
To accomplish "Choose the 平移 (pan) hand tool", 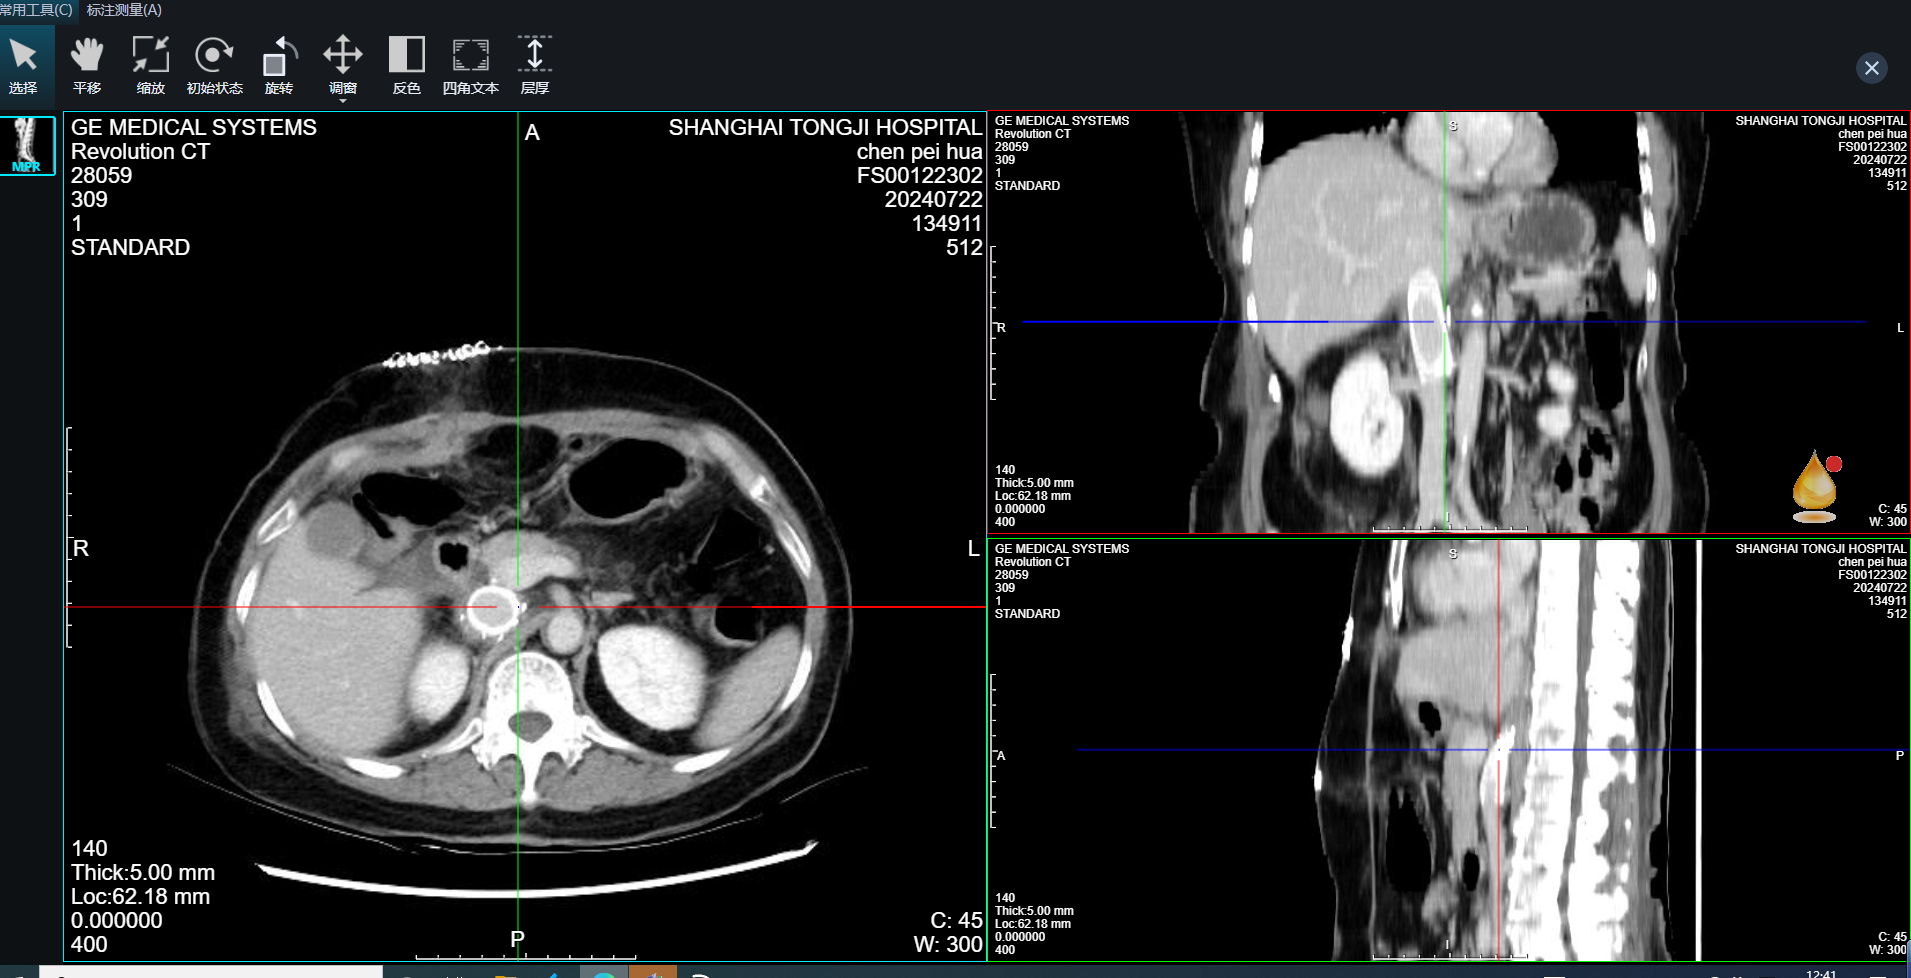I will coord(87,66).
